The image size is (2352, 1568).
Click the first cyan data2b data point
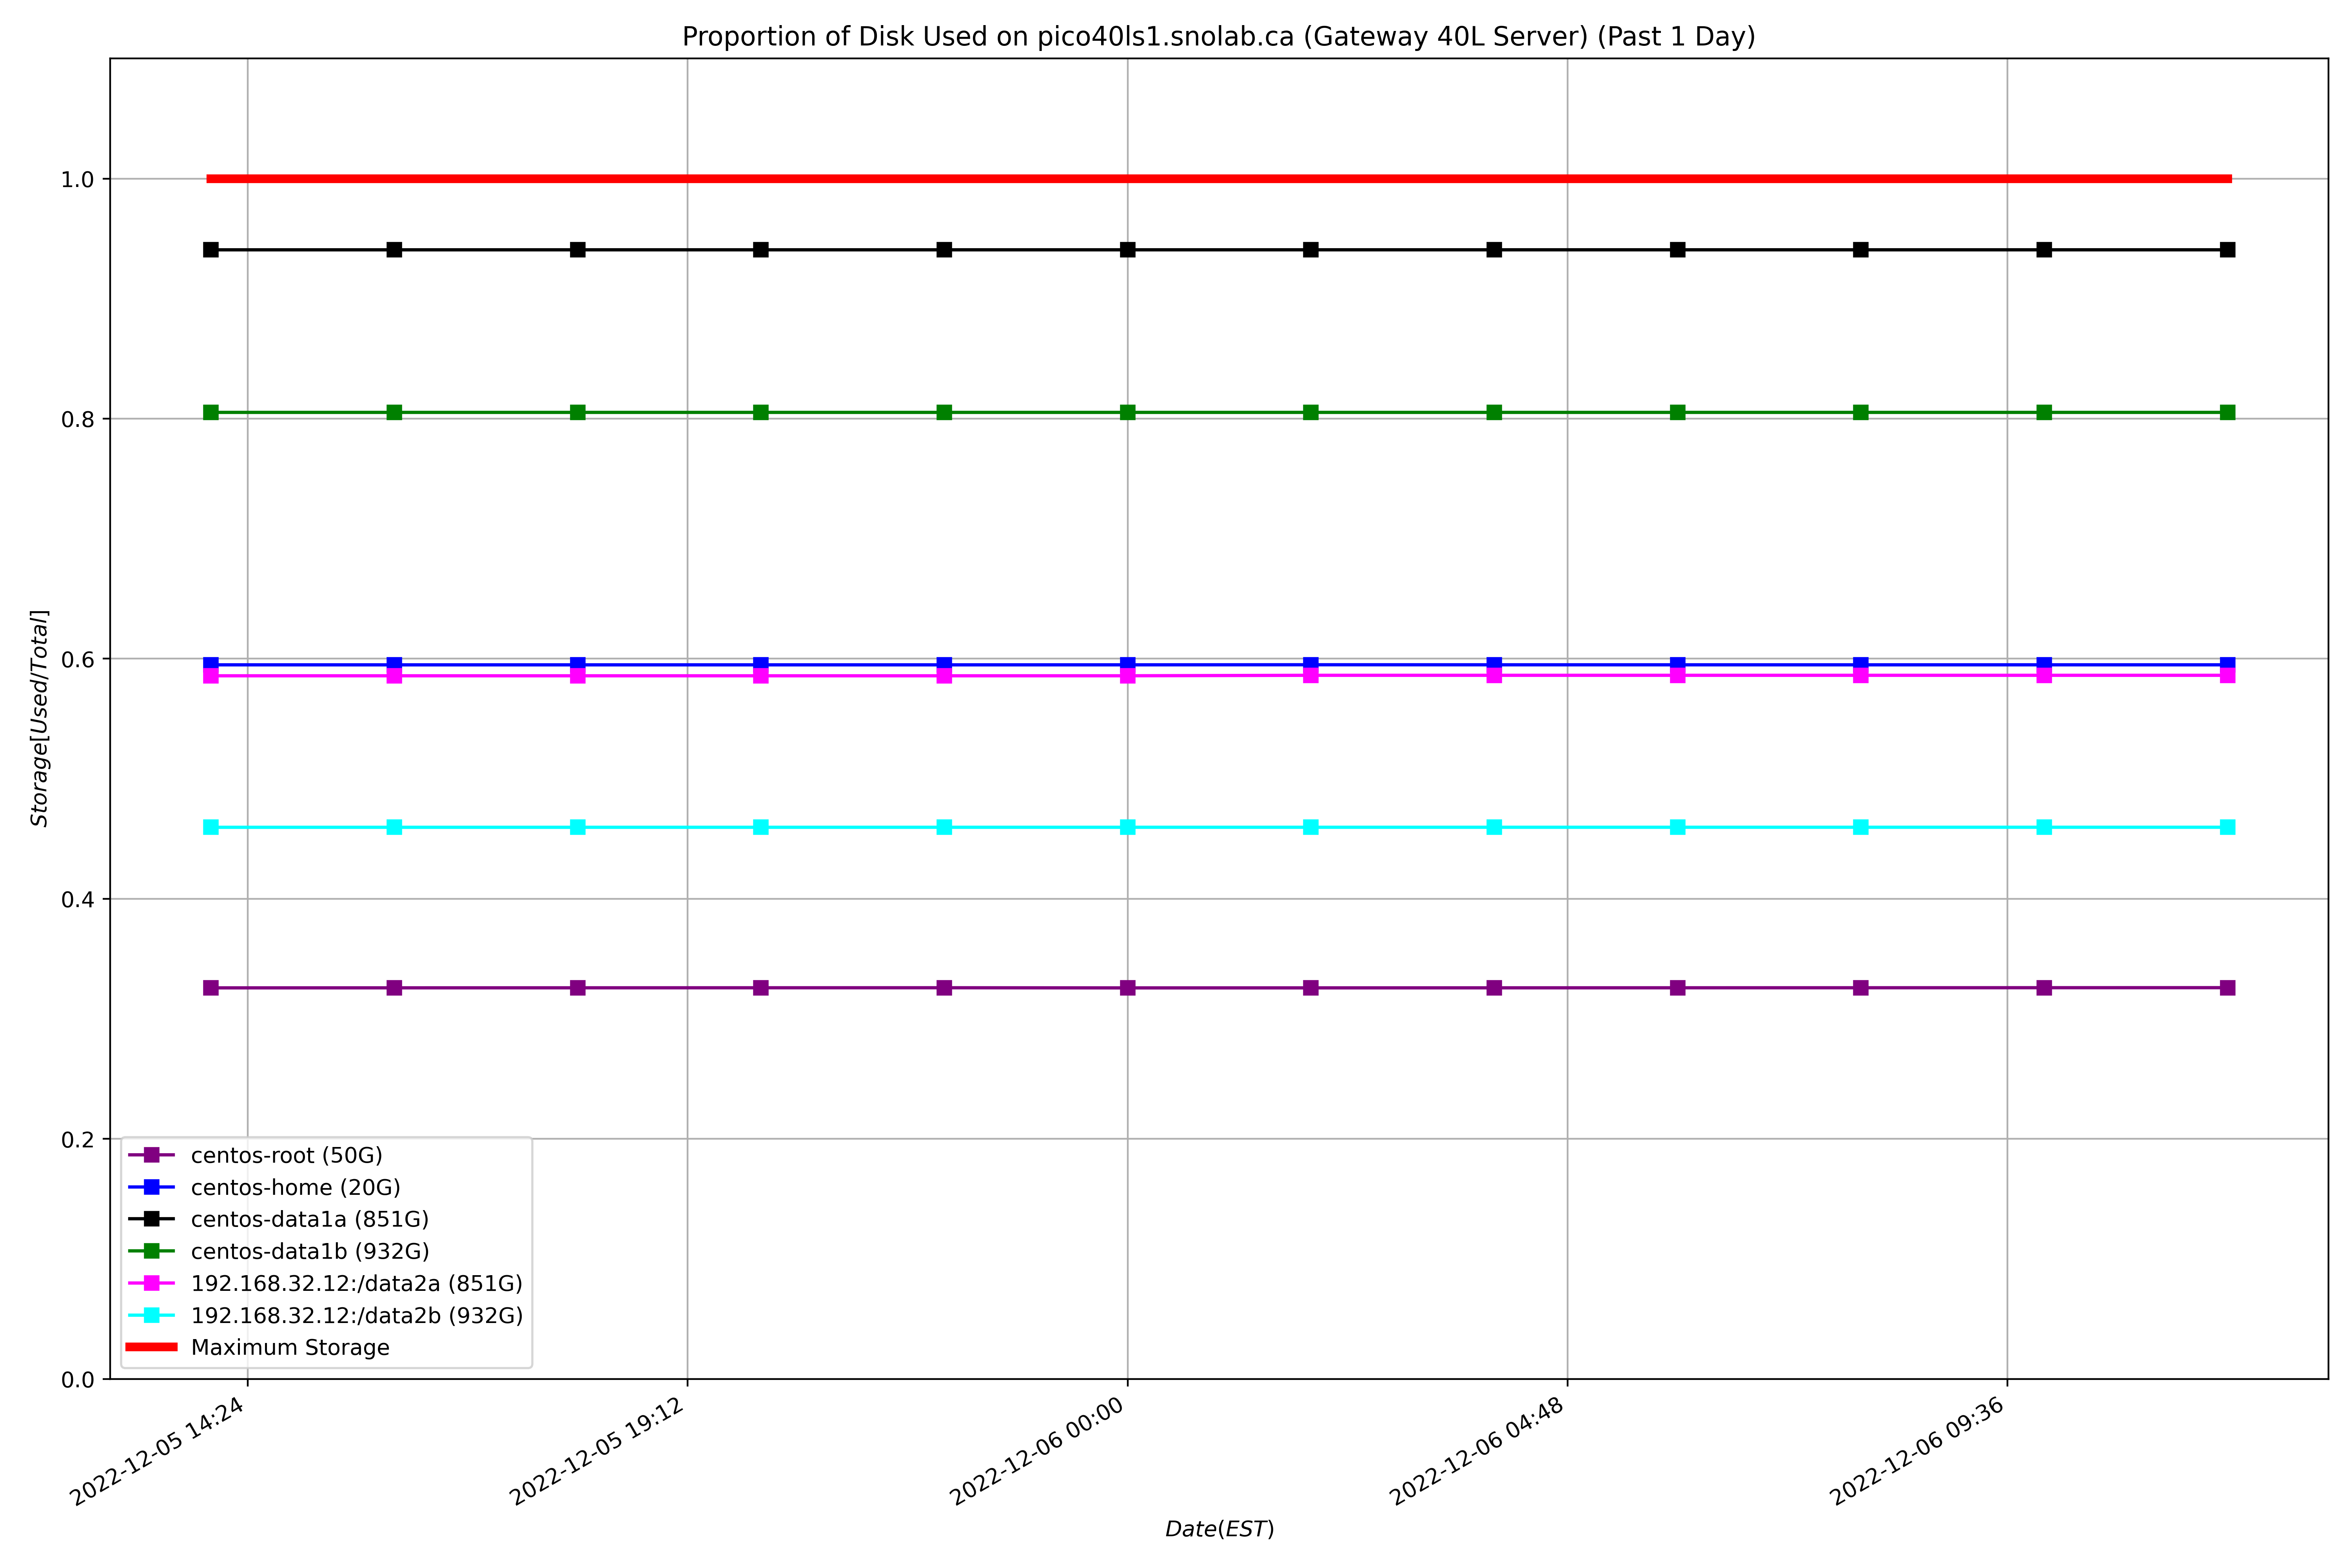click(211, 827)
